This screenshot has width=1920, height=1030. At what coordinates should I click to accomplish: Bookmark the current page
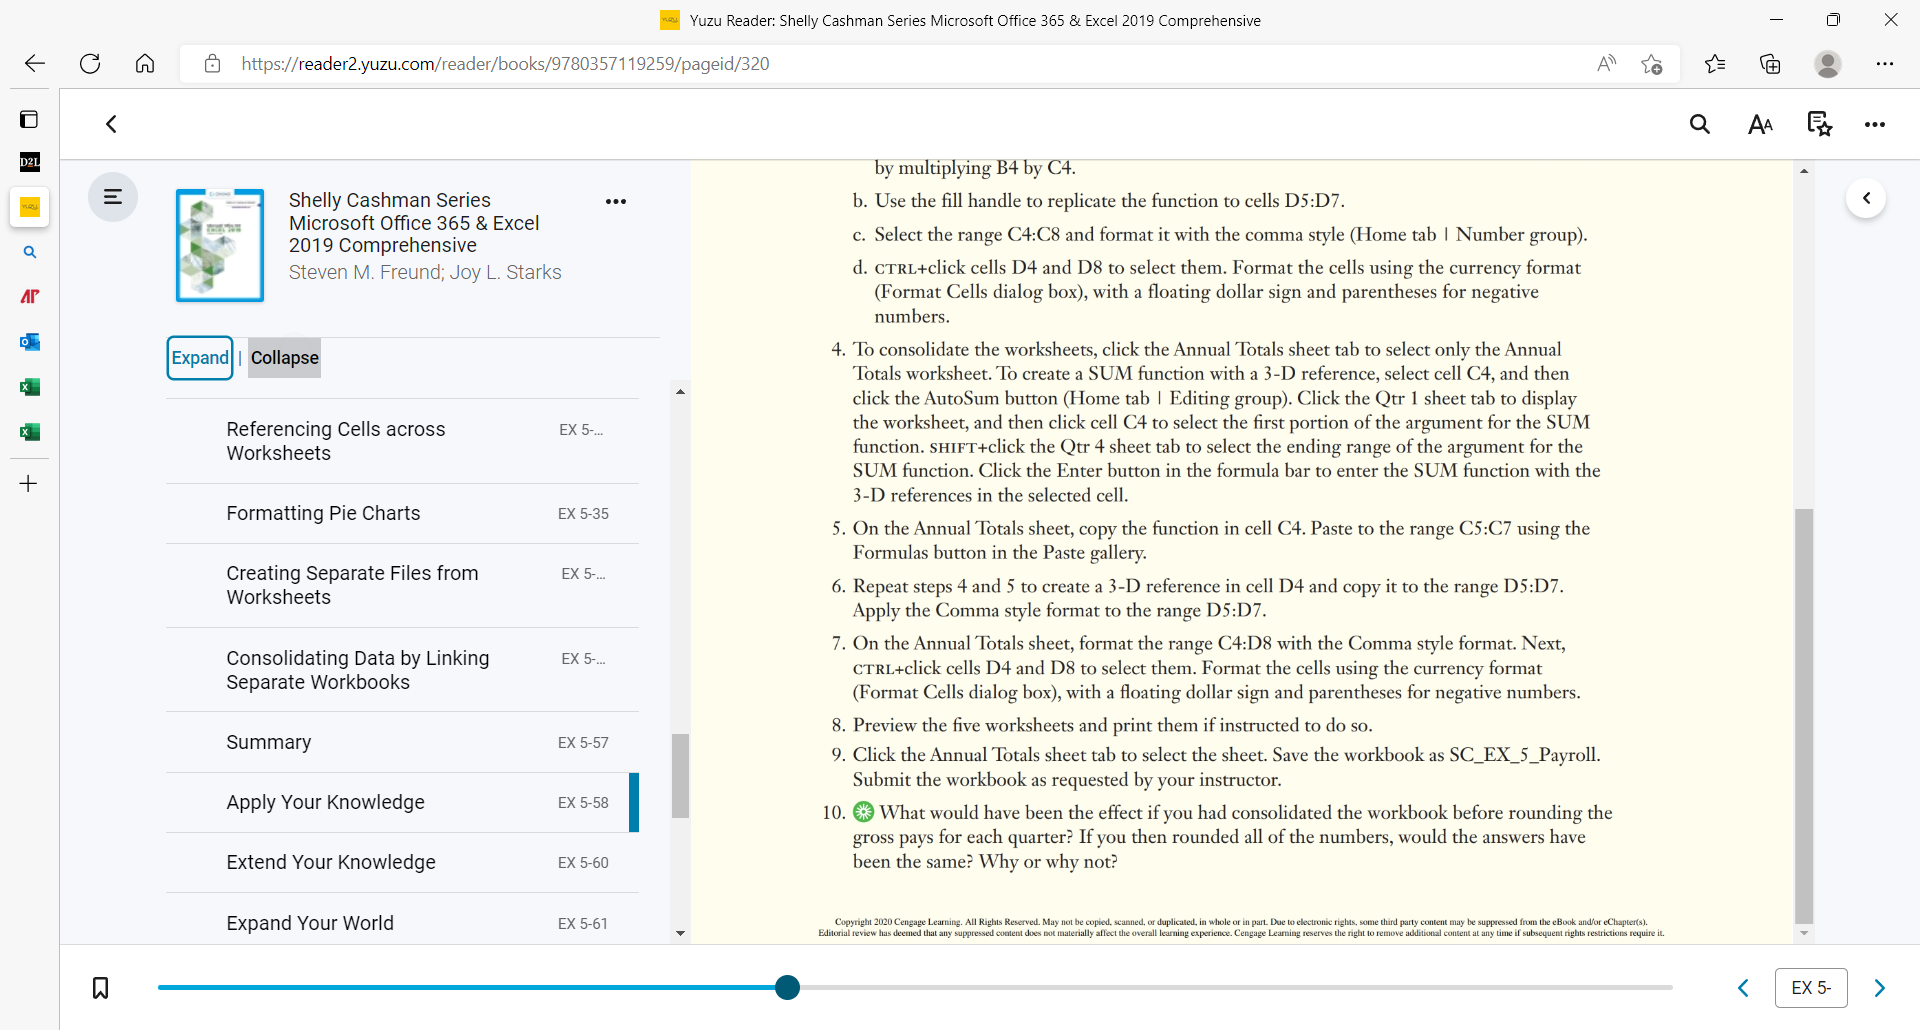pos(101,988)
